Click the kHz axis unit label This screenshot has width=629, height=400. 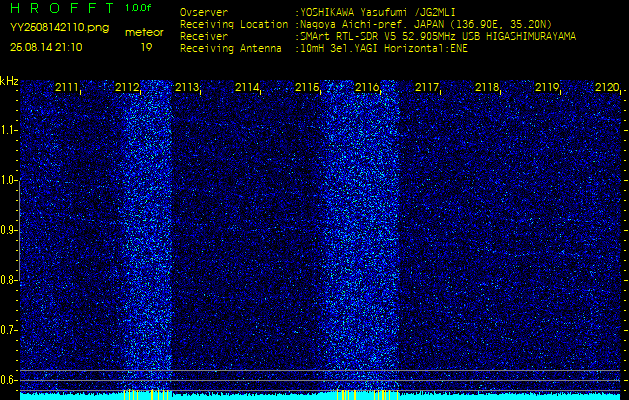click(x=9, y=81)
